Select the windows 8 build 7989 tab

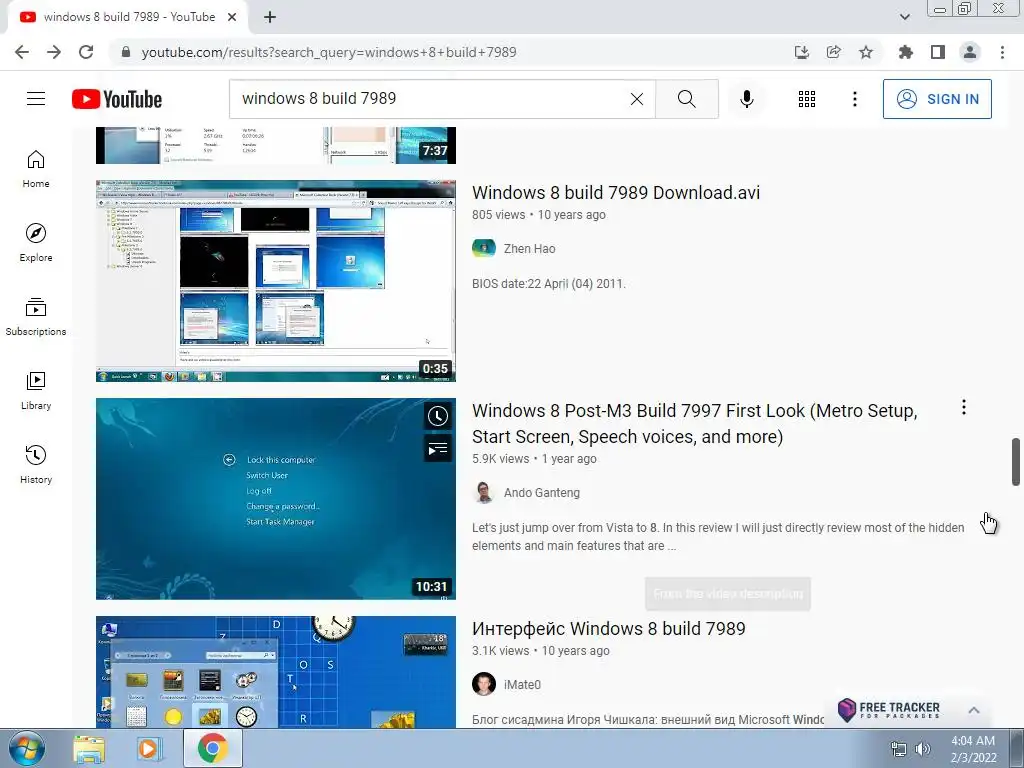[x=127, y=17]
